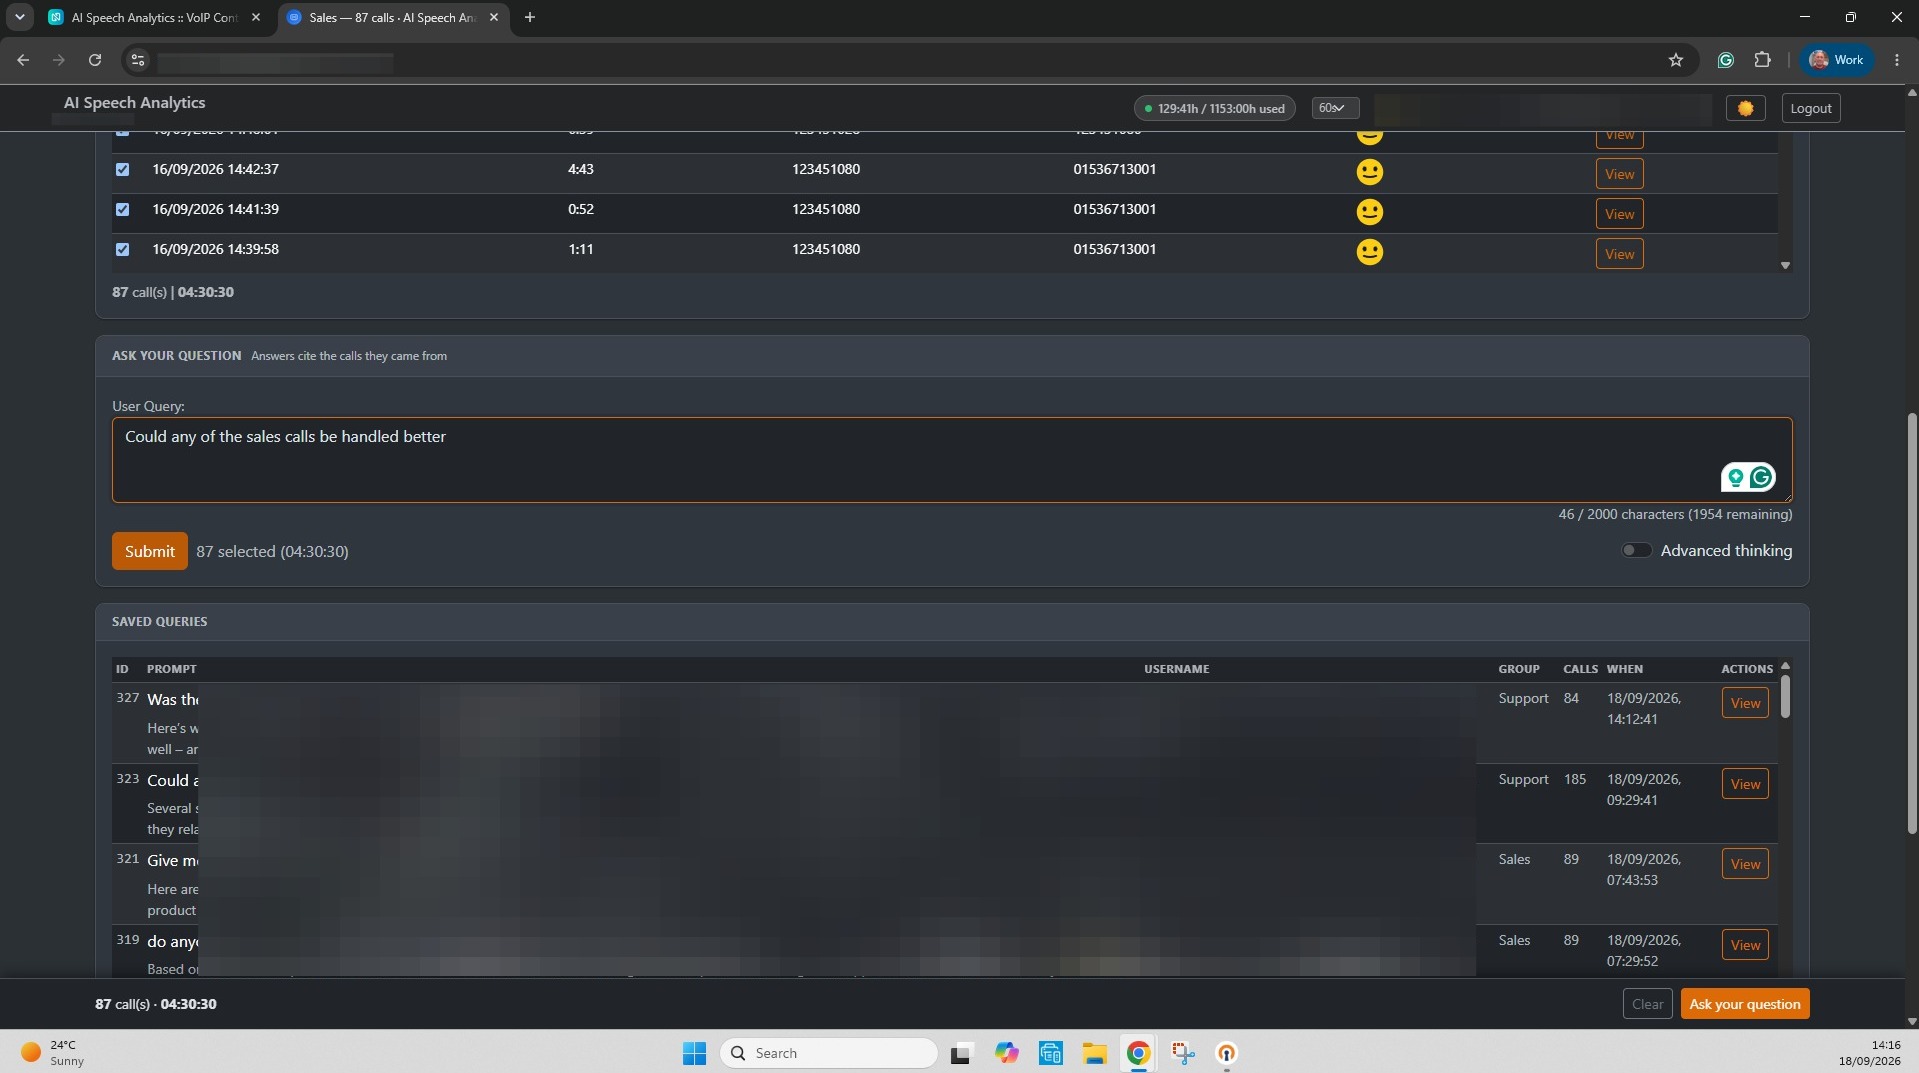Bookmark this page with star icon
The image size is (1919, 1073).
tap(1676, 60)
